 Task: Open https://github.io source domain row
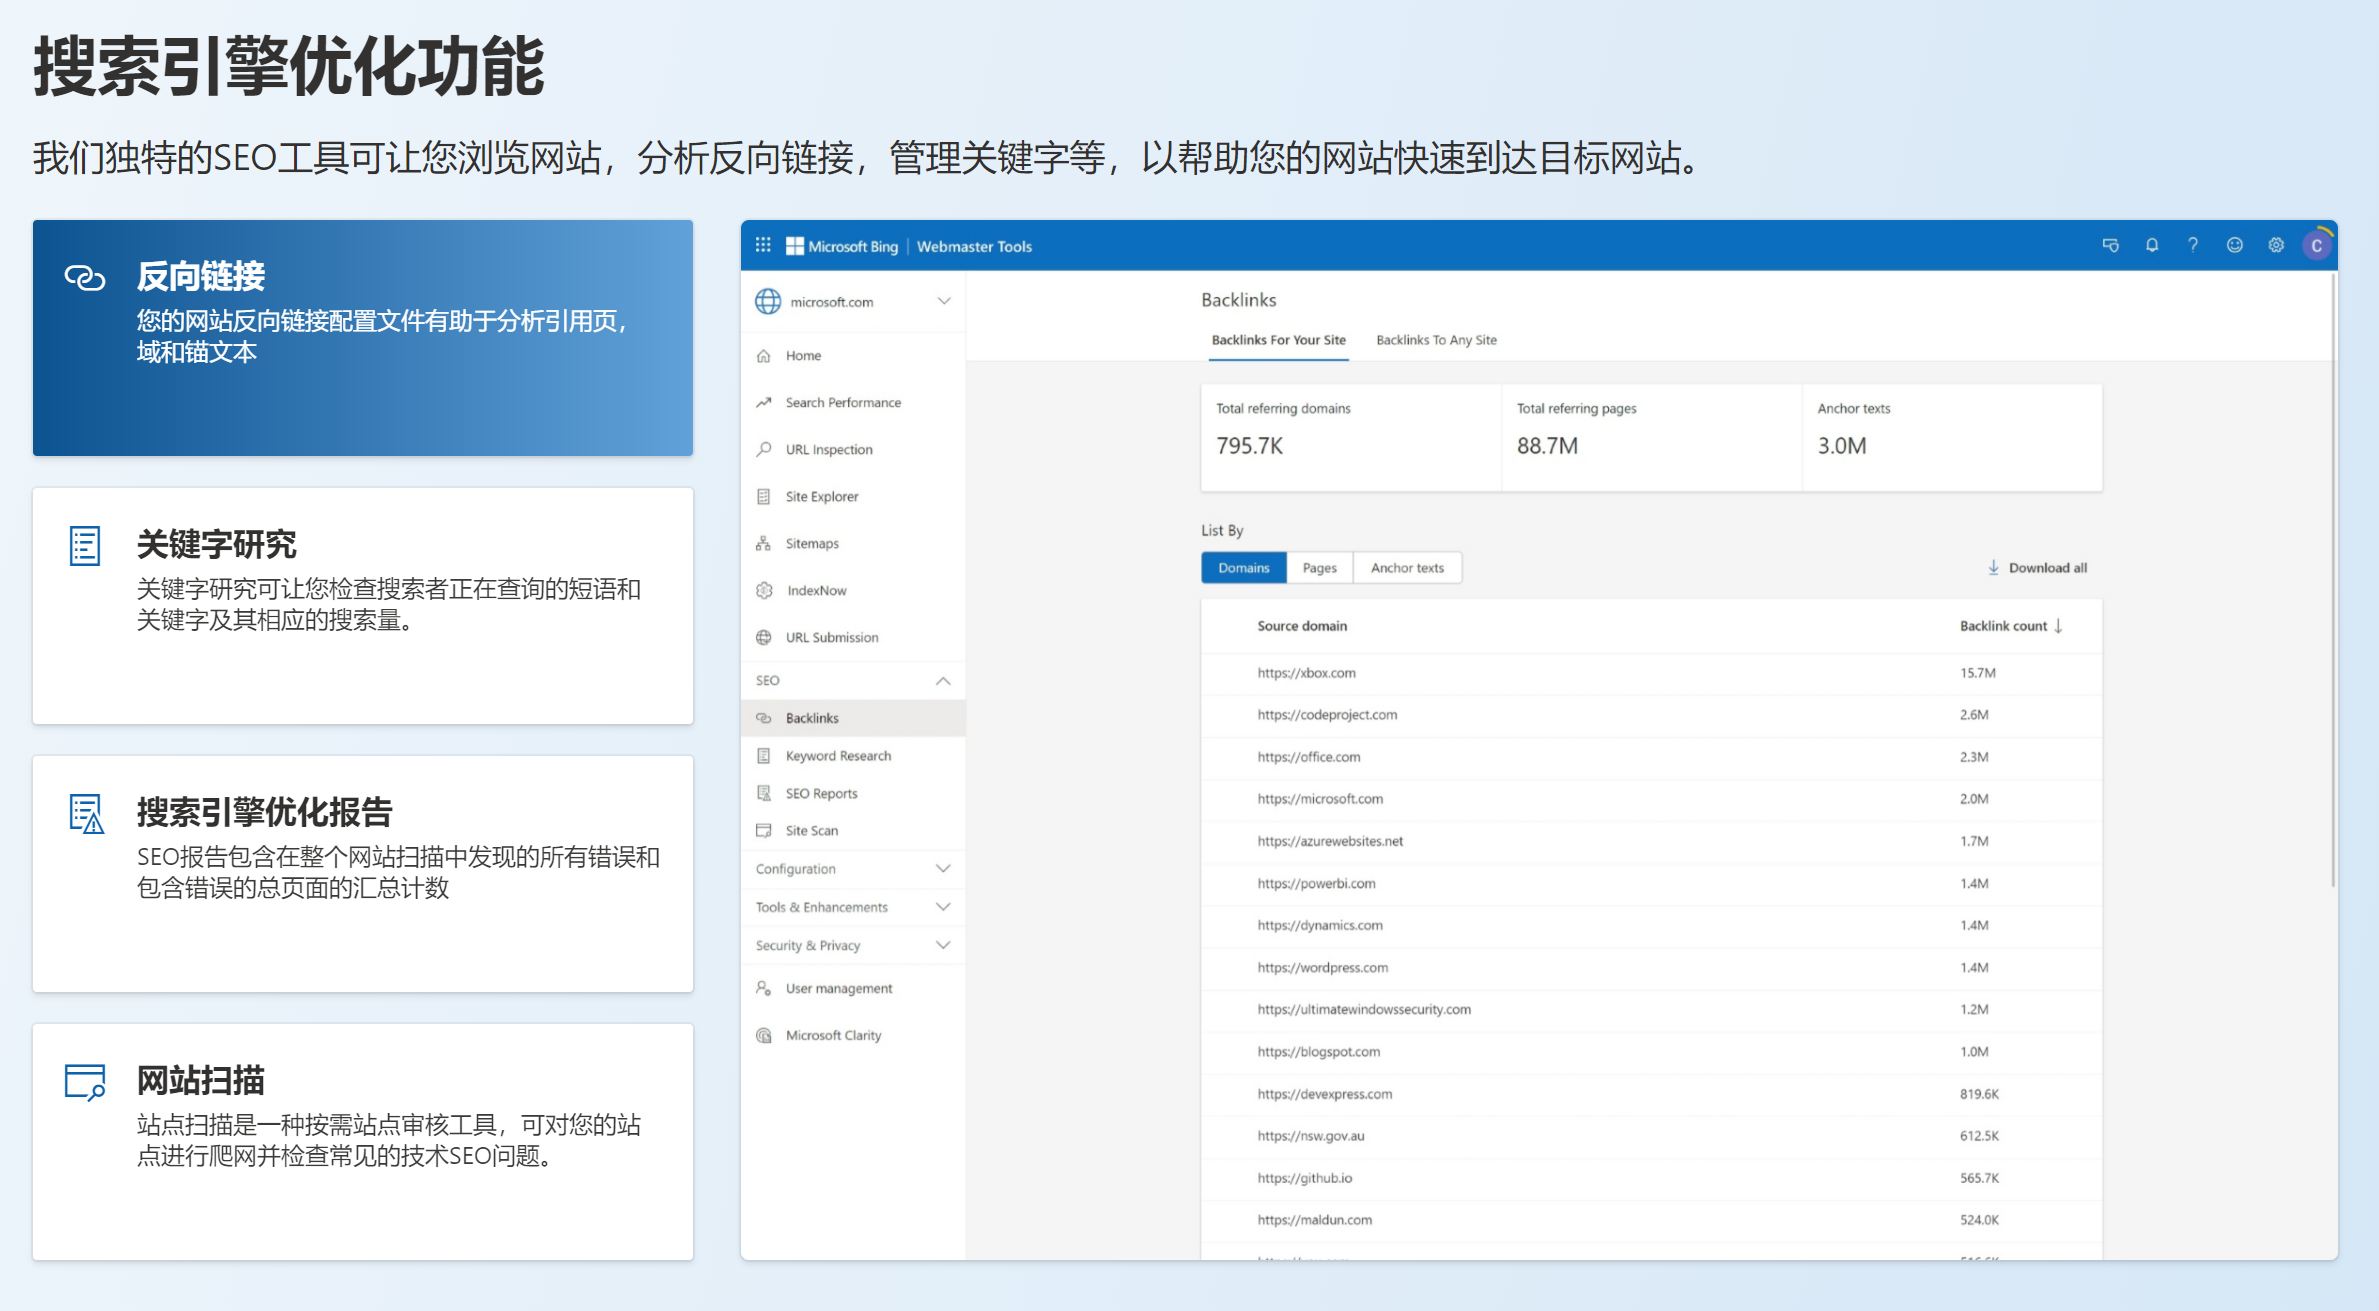[x=1651, y=1178]
